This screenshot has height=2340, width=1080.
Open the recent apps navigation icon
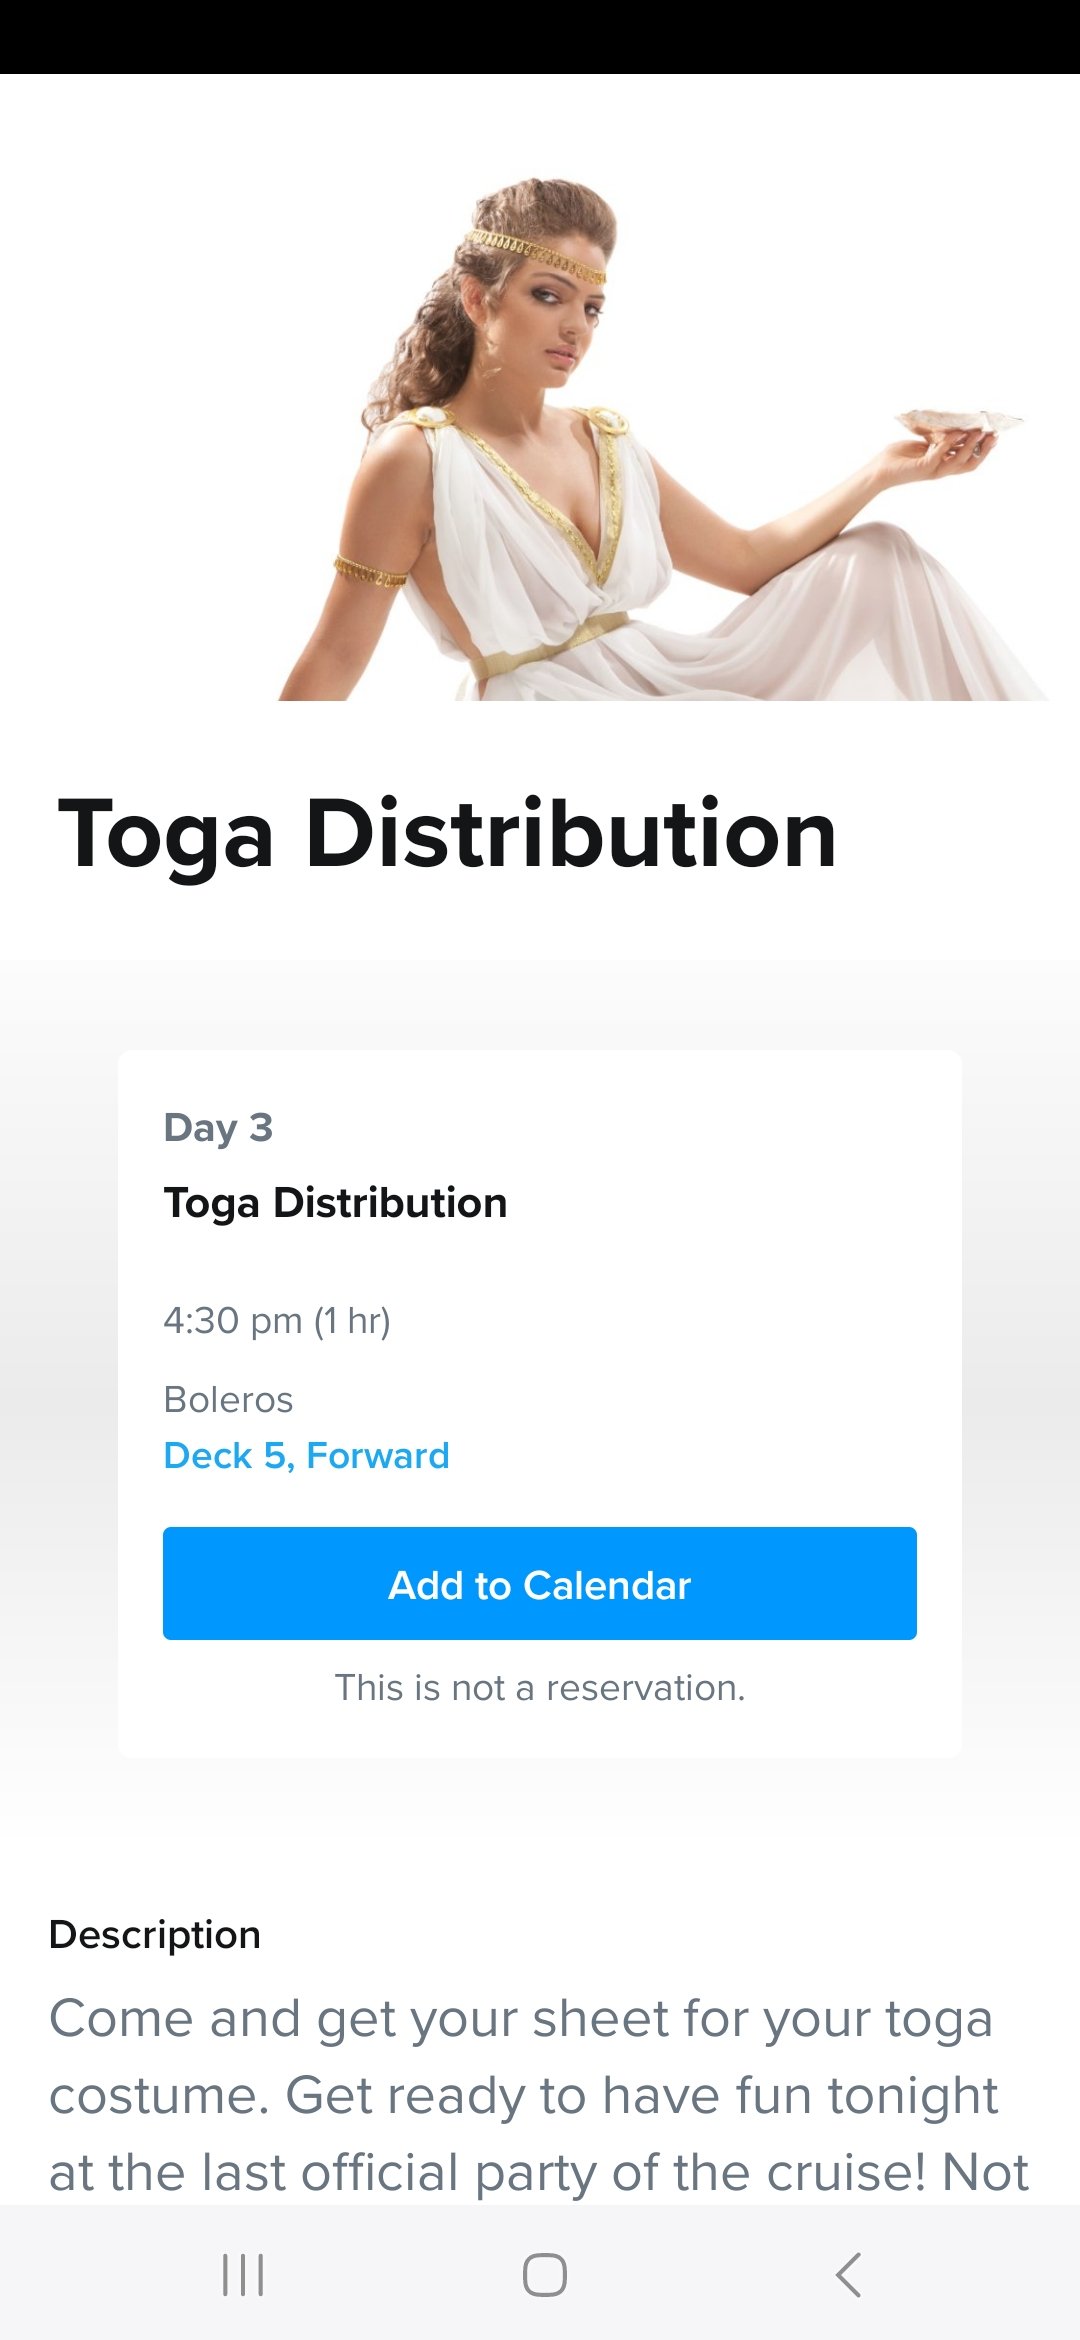tap(243, 2275)
